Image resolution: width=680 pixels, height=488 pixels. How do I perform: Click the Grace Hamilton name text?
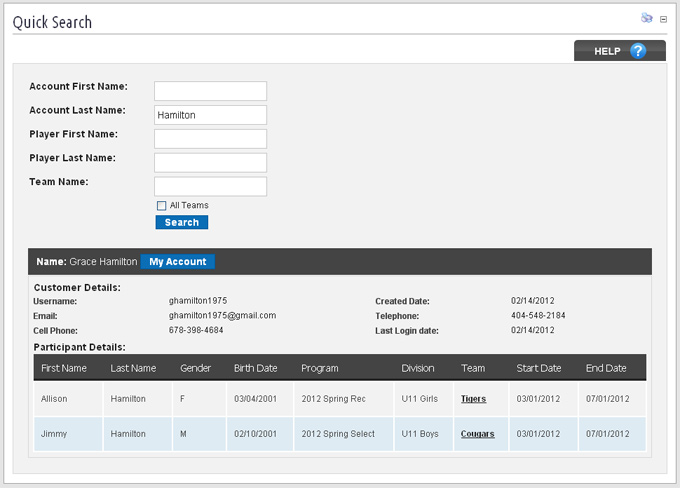pos(103,262)
